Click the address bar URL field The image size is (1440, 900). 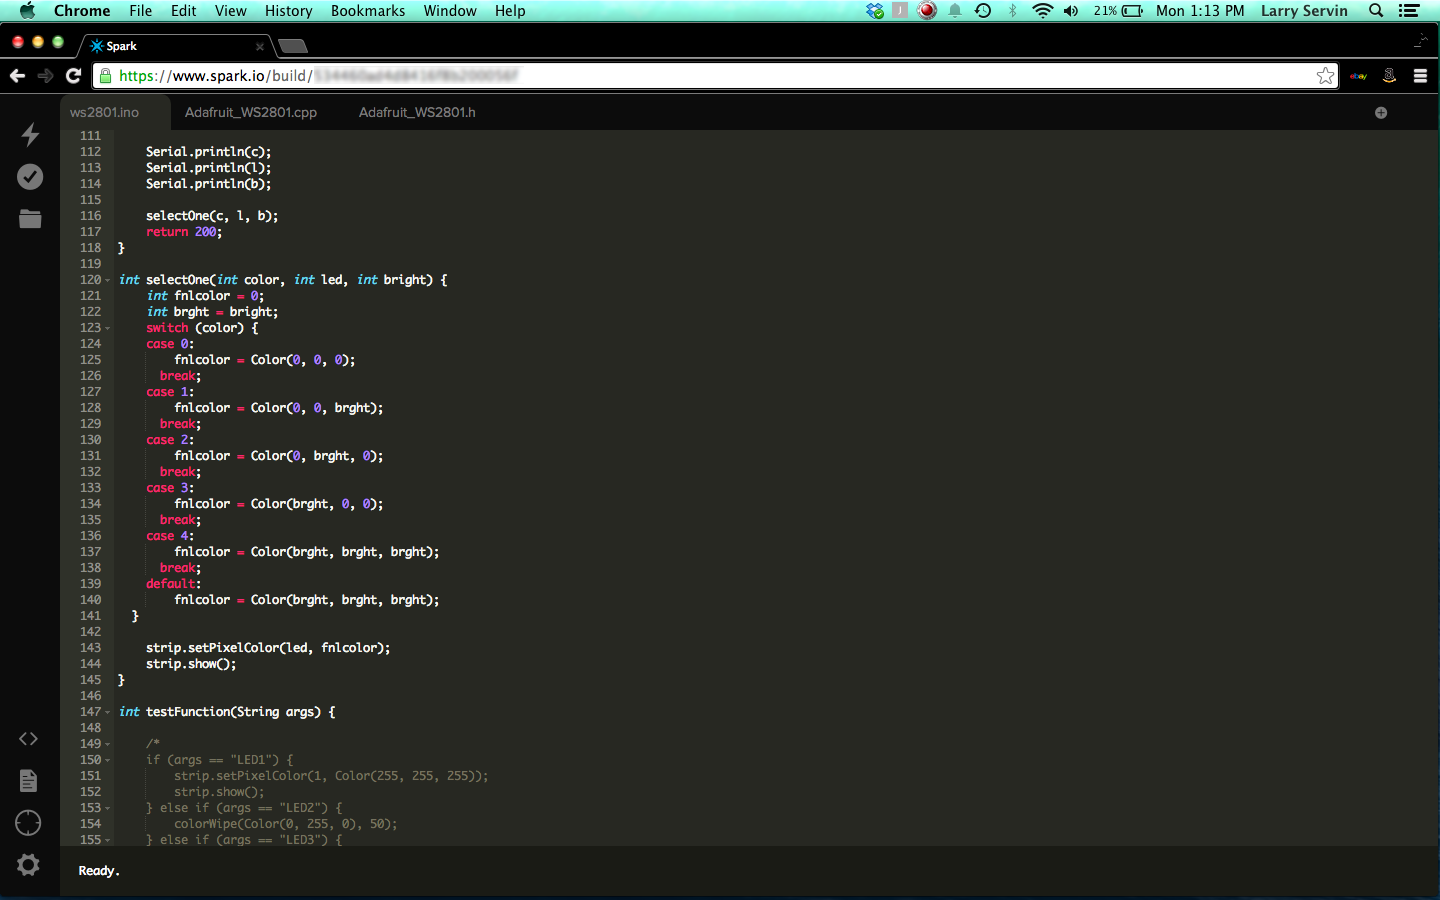click(715, 76)
